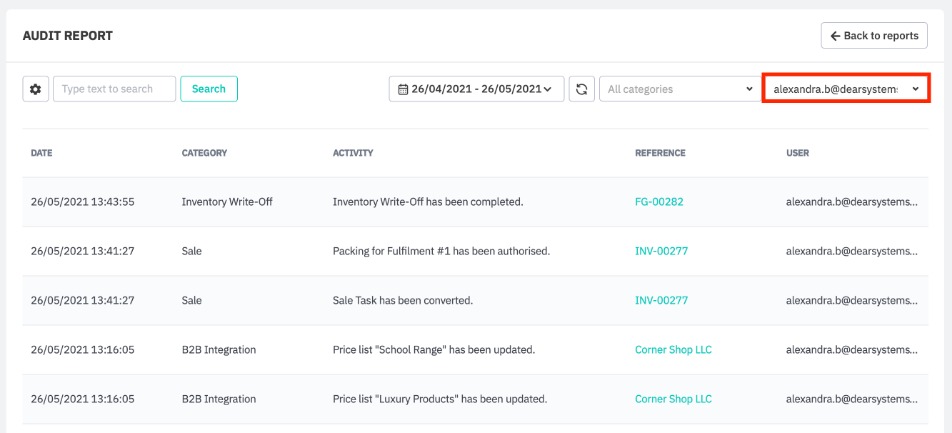Image resolution: width=952 pixels, height=433 pixels.
Task: Click the Reference column header
Action: (x=660, y=153)
